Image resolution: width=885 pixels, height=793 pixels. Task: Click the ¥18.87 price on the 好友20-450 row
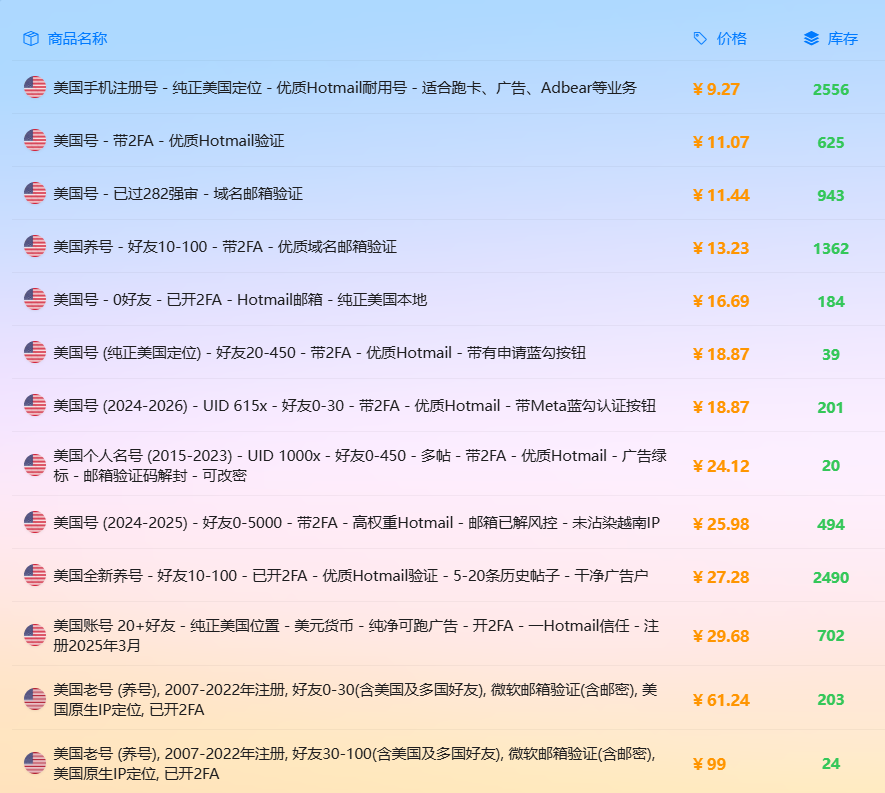(721, 354)
